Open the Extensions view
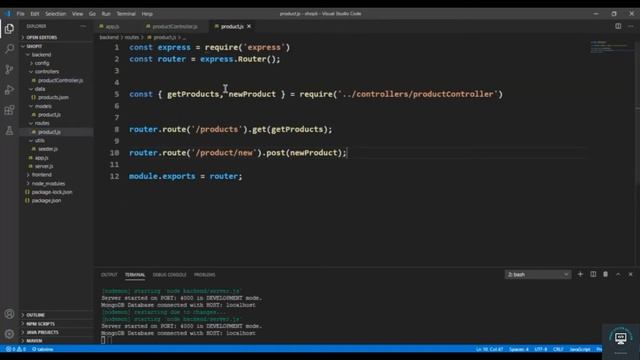The image size is (640, 360). pyautogui.click(x=9, y=110)
